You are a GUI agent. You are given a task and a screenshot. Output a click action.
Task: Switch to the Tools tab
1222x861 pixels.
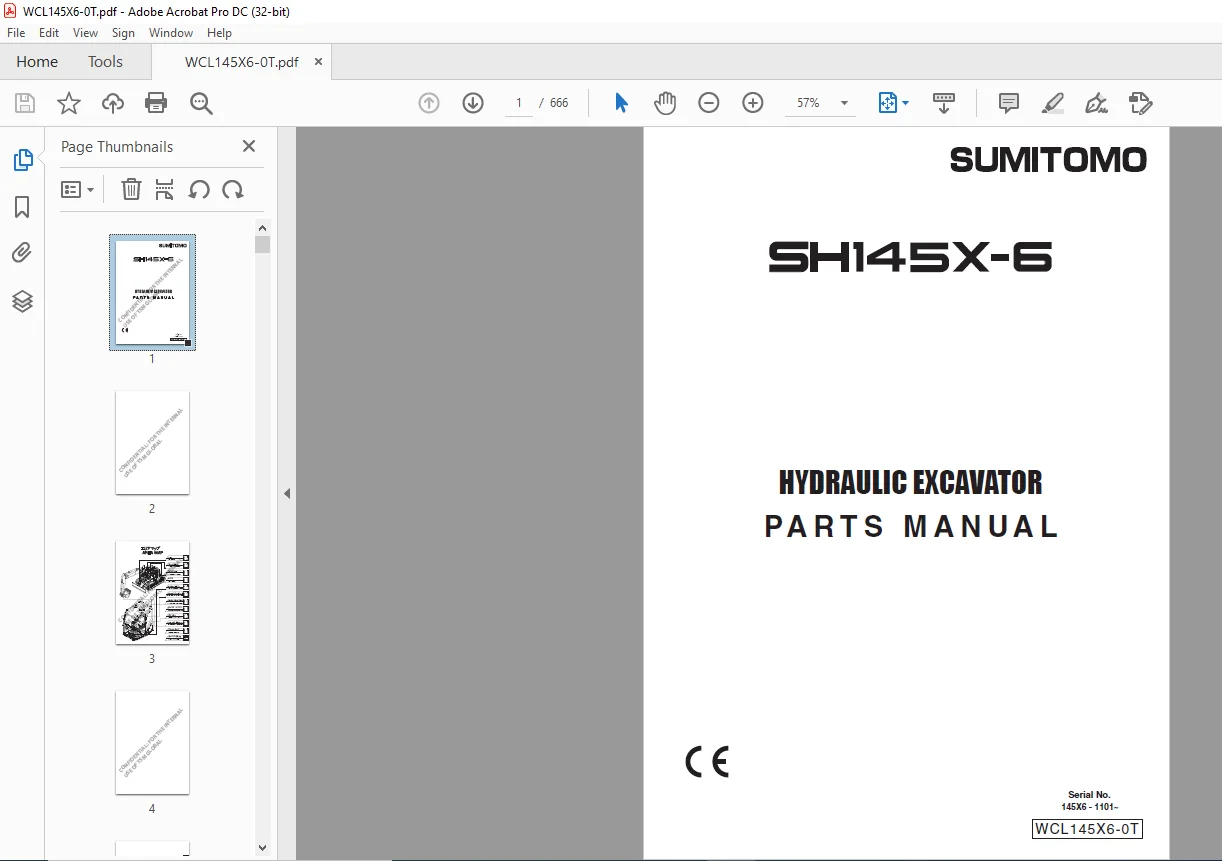pyautogui.click(x=105, y=61)
